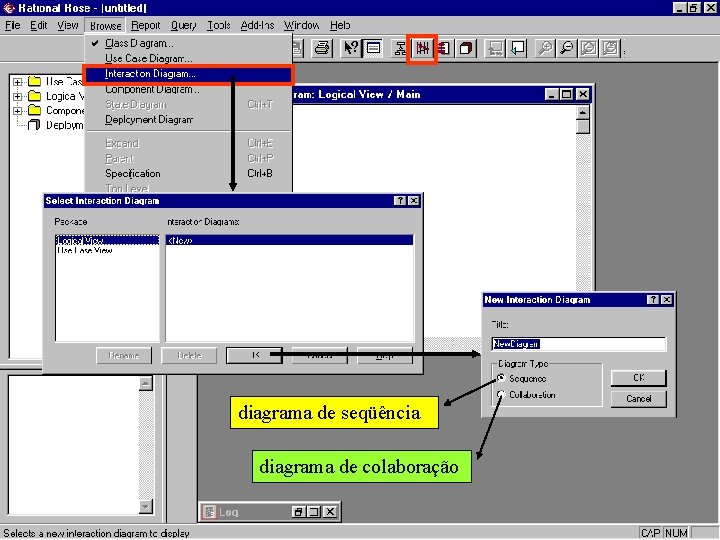This screenshot has width=720, height=540.
Task: Click the Deployment View node icon
Action: click(x=34, y=124)
